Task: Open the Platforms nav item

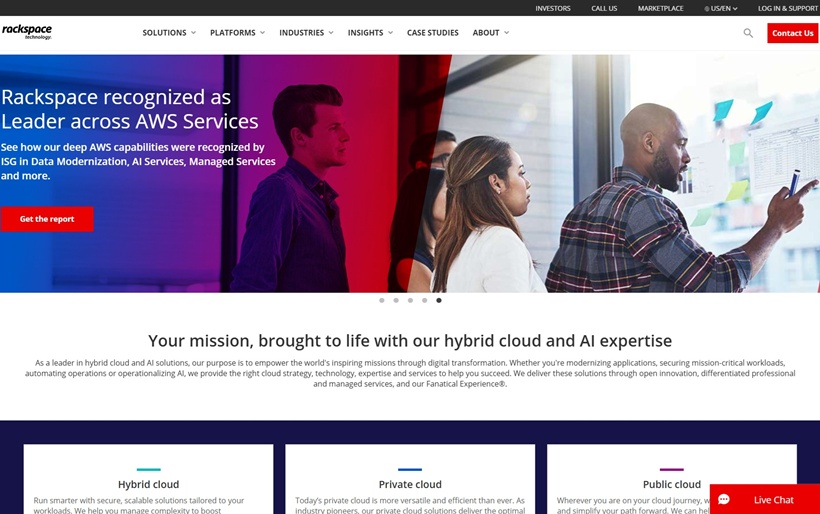Action: coord(233,32)
